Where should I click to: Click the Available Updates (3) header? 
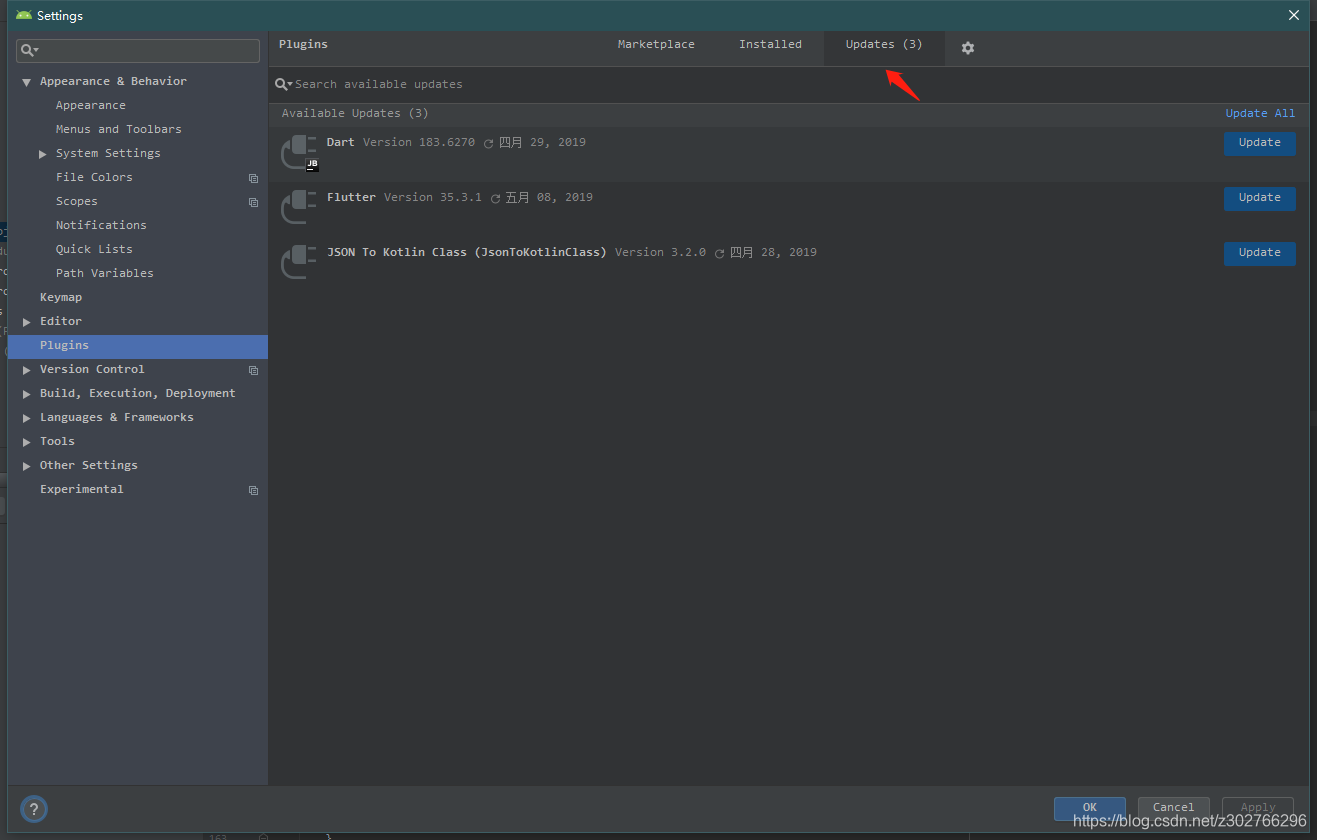click(x=355, y=114)
